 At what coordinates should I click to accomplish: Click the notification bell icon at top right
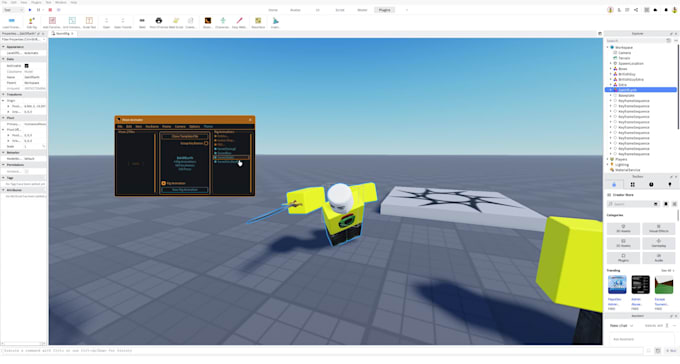(x=666, y=10)
